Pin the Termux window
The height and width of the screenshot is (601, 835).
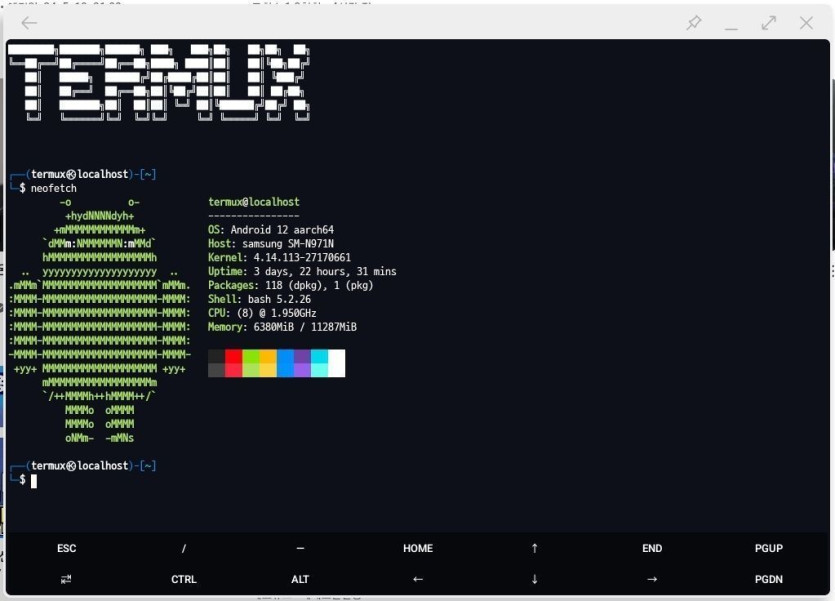(x=694, y=22)
